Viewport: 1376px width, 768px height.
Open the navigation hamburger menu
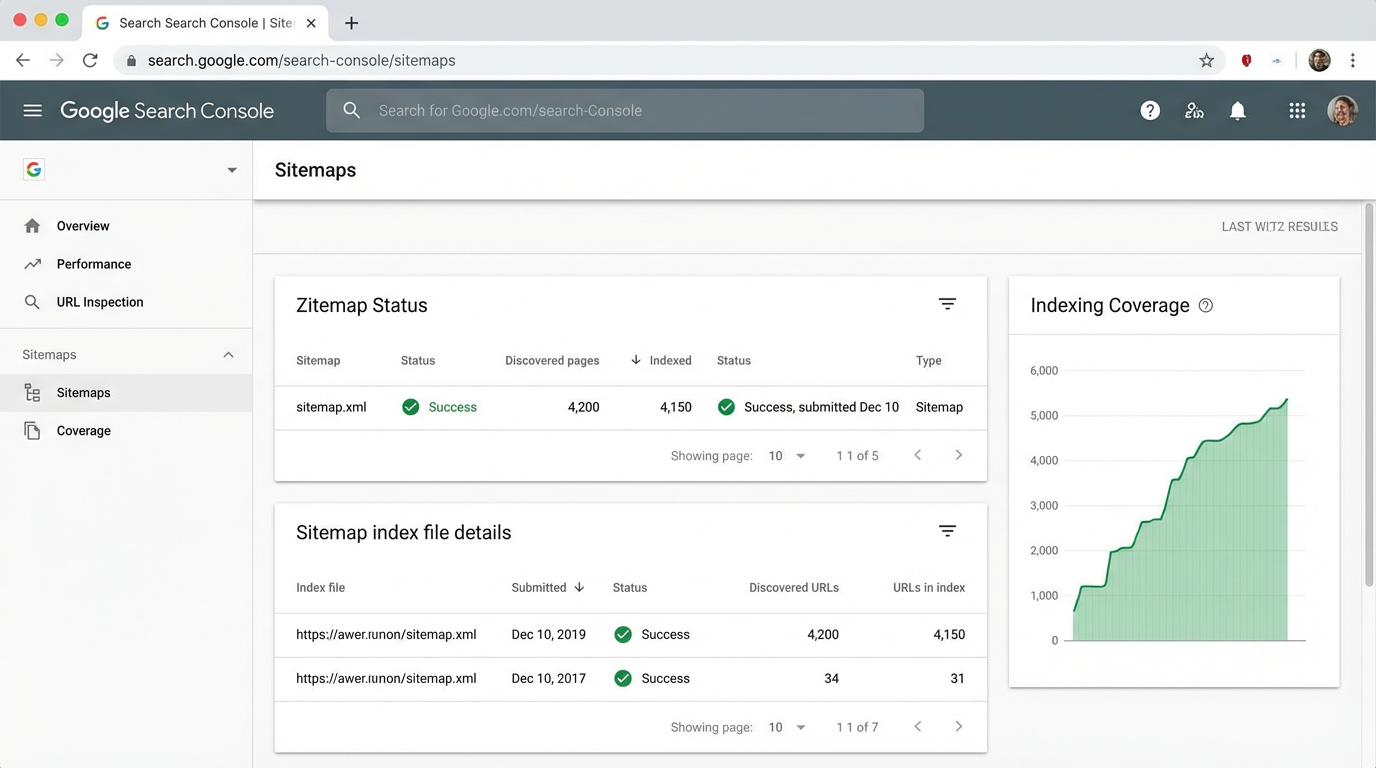click(32, 110)
